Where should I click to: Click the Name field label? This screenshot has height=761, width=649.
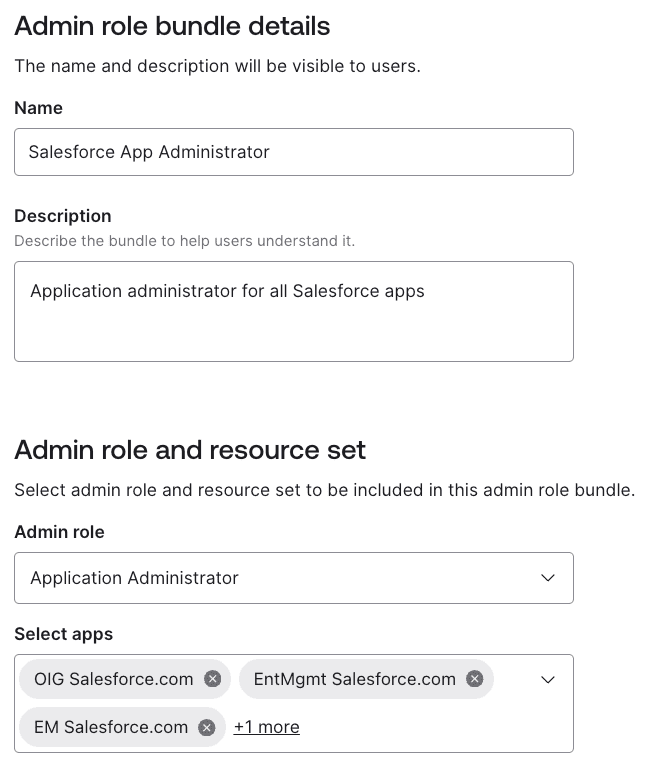pyautogui.click(x=38, y=108)
